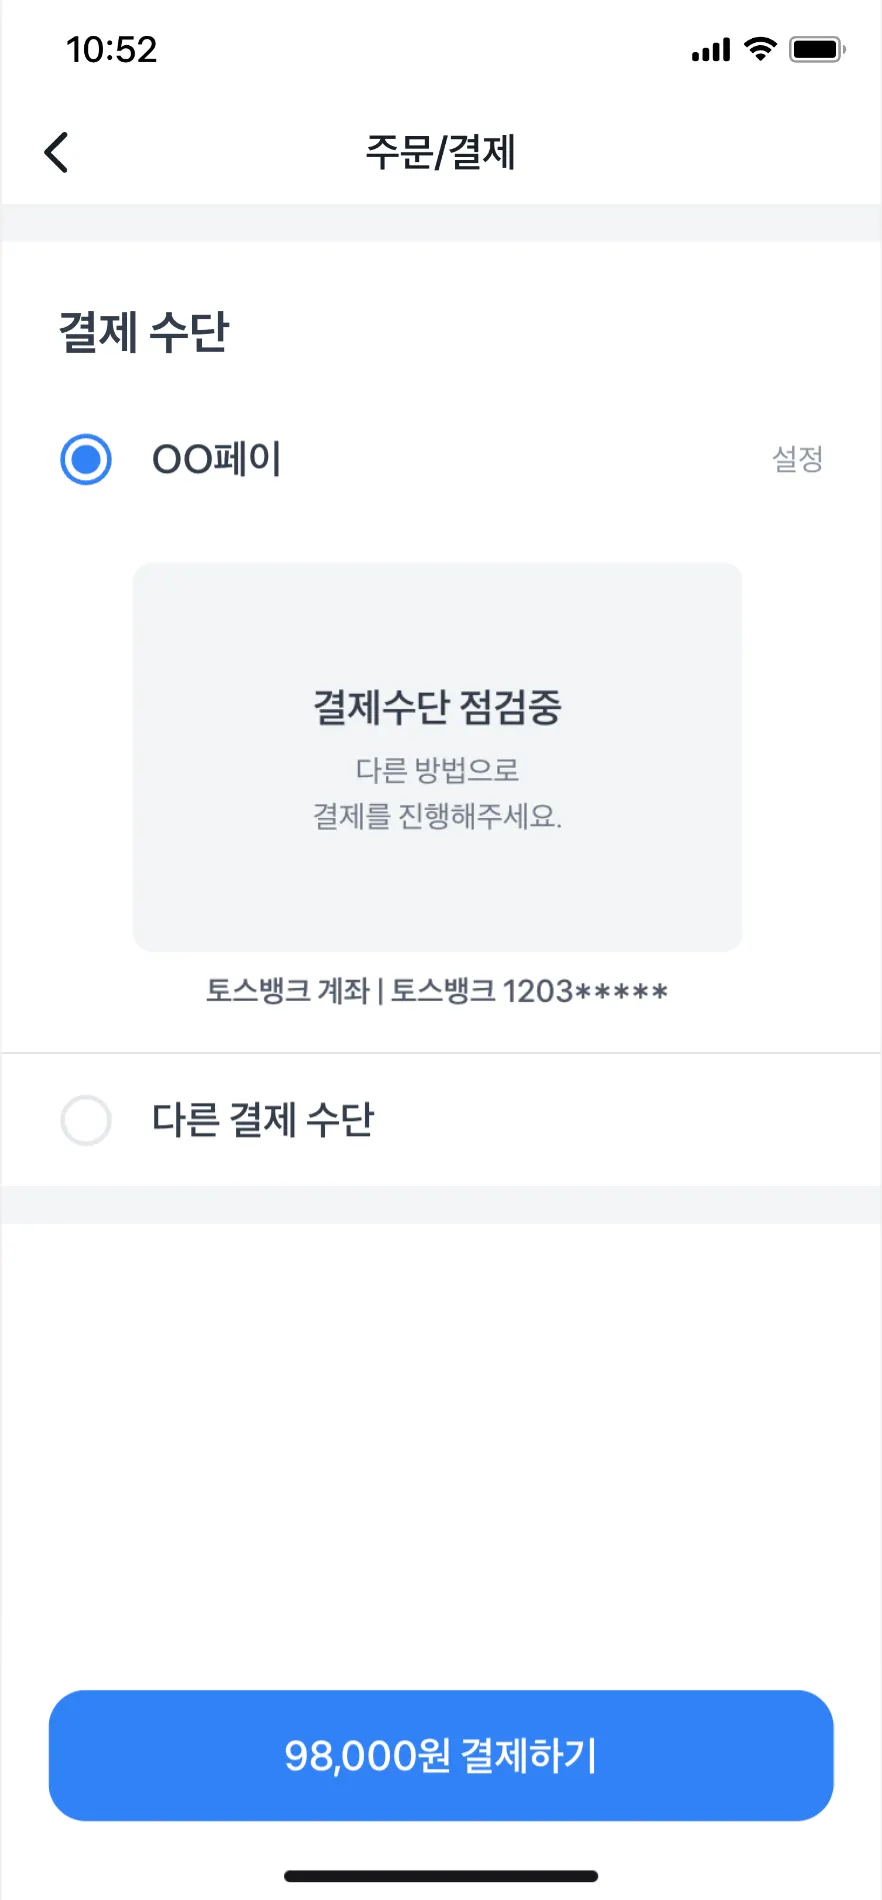Tap the OO페이 payment label
The image size is (882, 1900).
pos(216,459)
